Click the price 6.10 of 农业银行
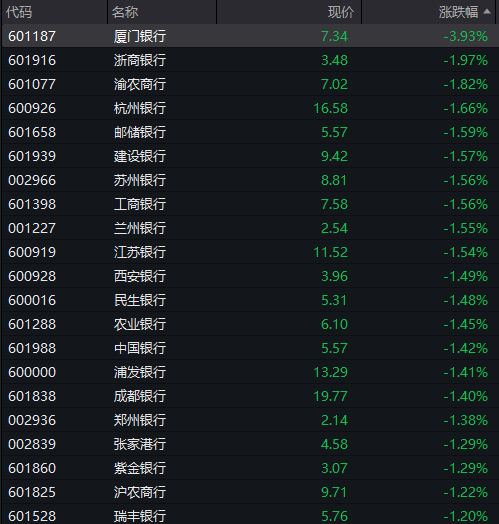 tap(335, 324)
